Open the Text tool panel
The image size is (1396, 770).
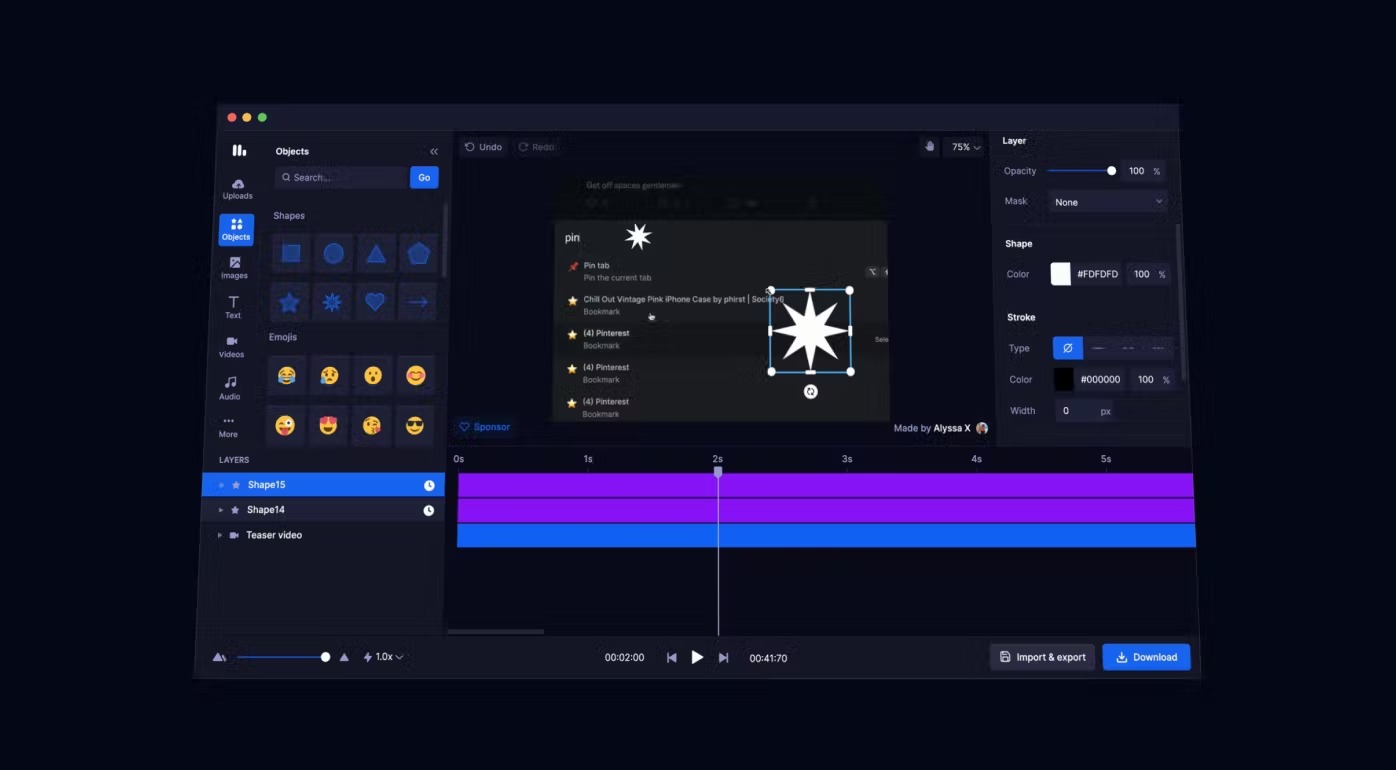[233, 307]
